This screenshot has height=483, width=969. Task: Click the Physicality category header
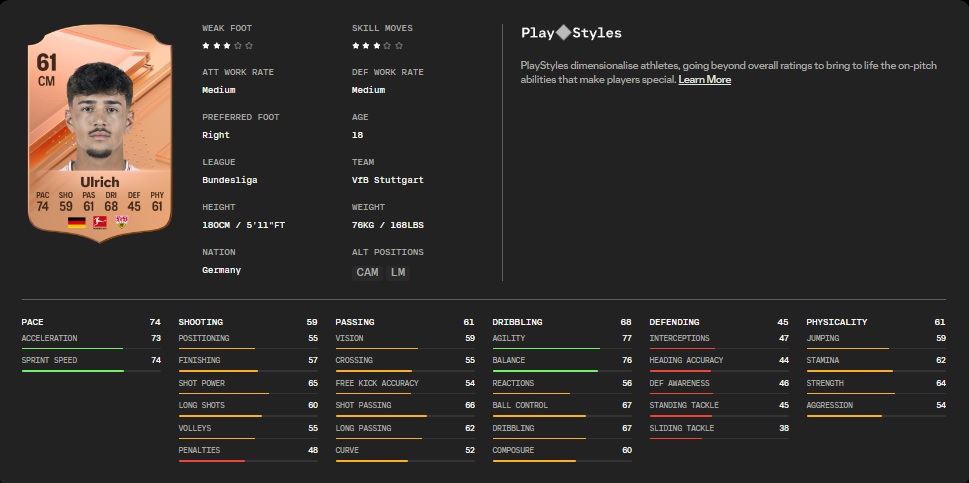(x=836, y=322)
